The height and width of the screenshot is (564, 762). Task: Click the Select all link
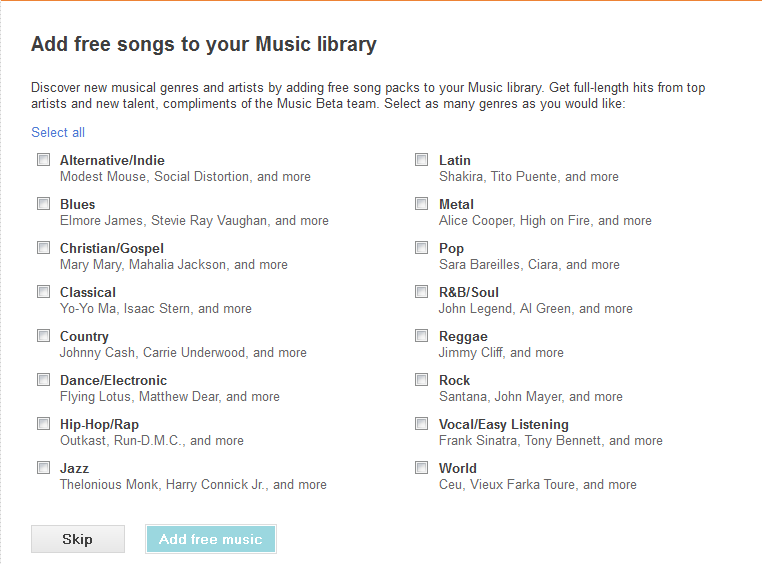point(58,132)
